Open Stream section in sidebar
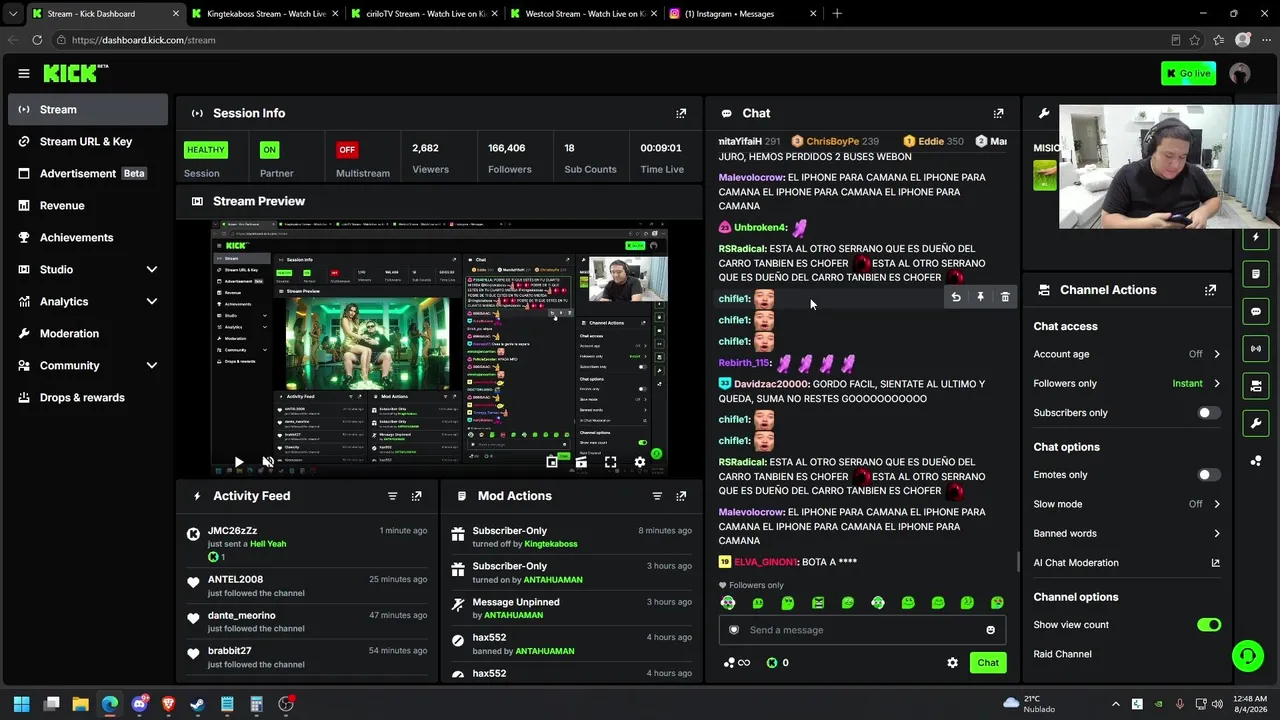 coord(88,109)
